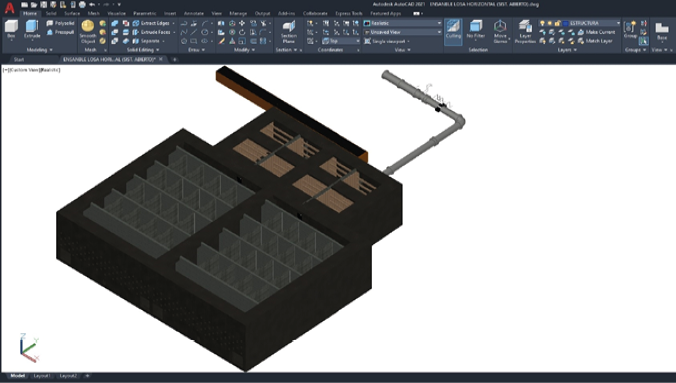Click the Polysolid tool
This screenshot has width=676, height=383.
click(x=60, y=23)
